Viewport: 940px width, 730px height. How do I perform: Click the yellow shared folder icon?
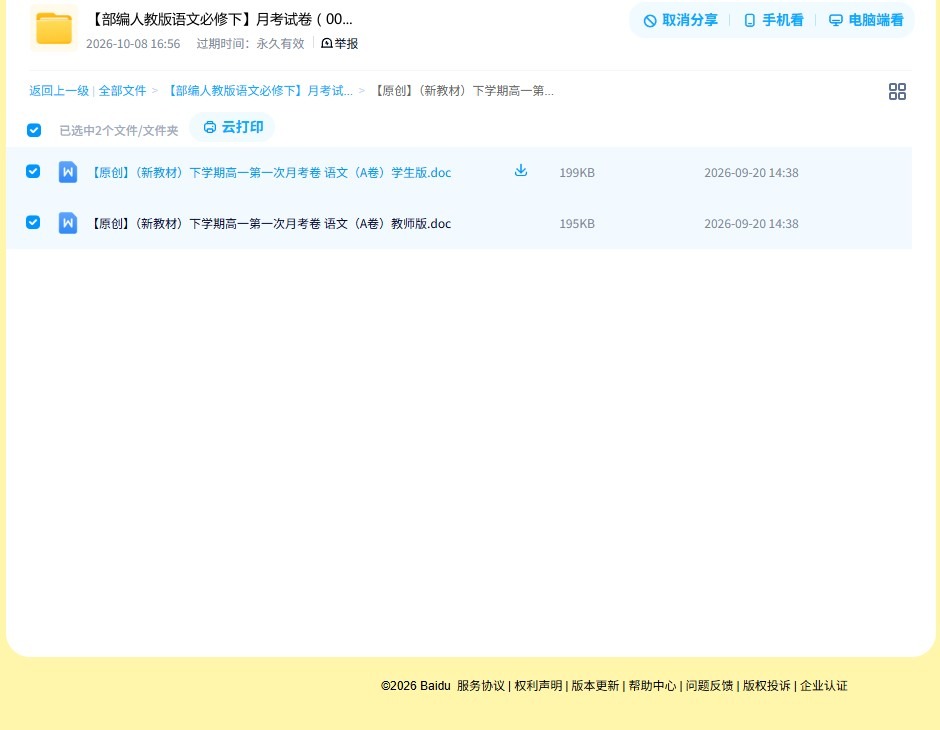pos(54,28)
